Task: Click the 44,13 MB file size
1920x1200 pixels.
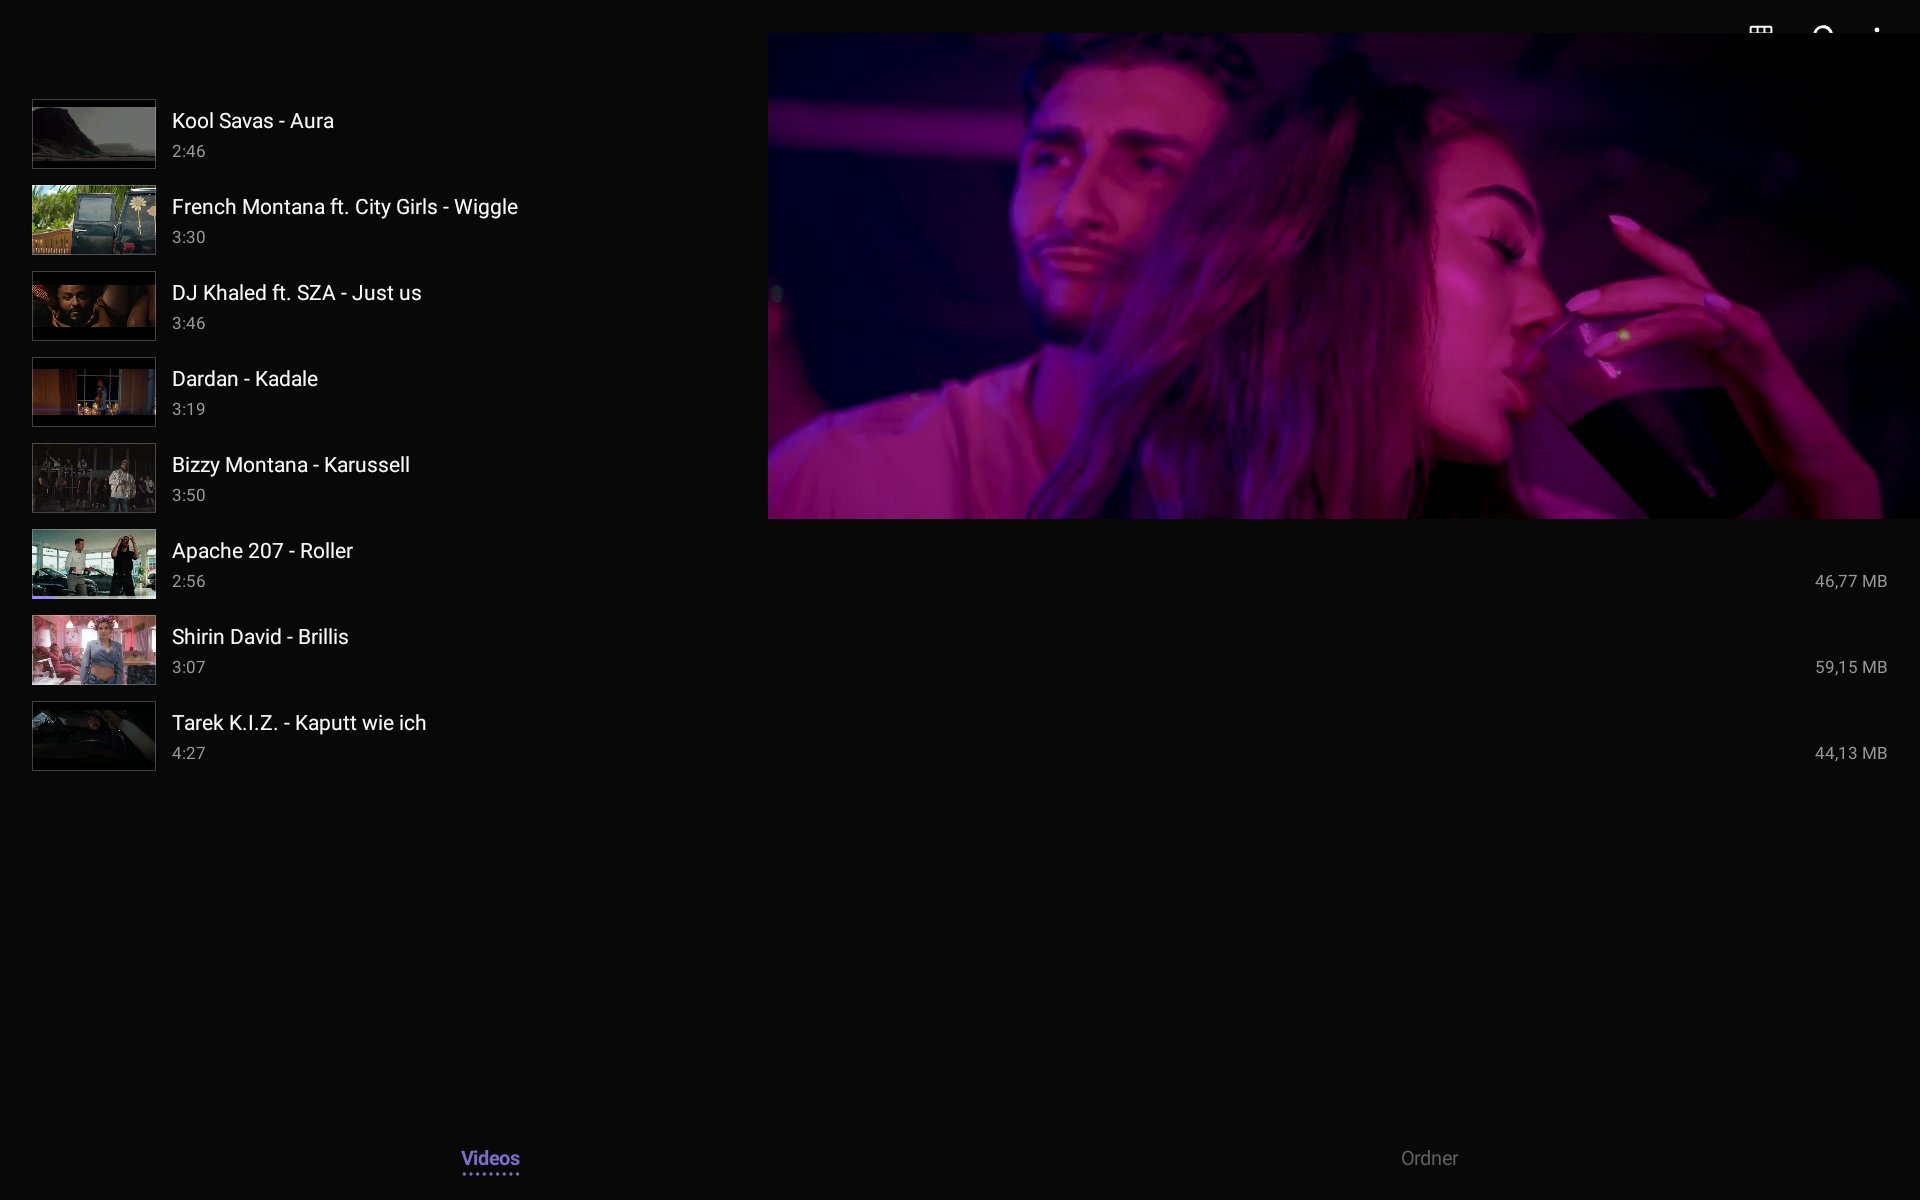Action: coord(1851,753)
